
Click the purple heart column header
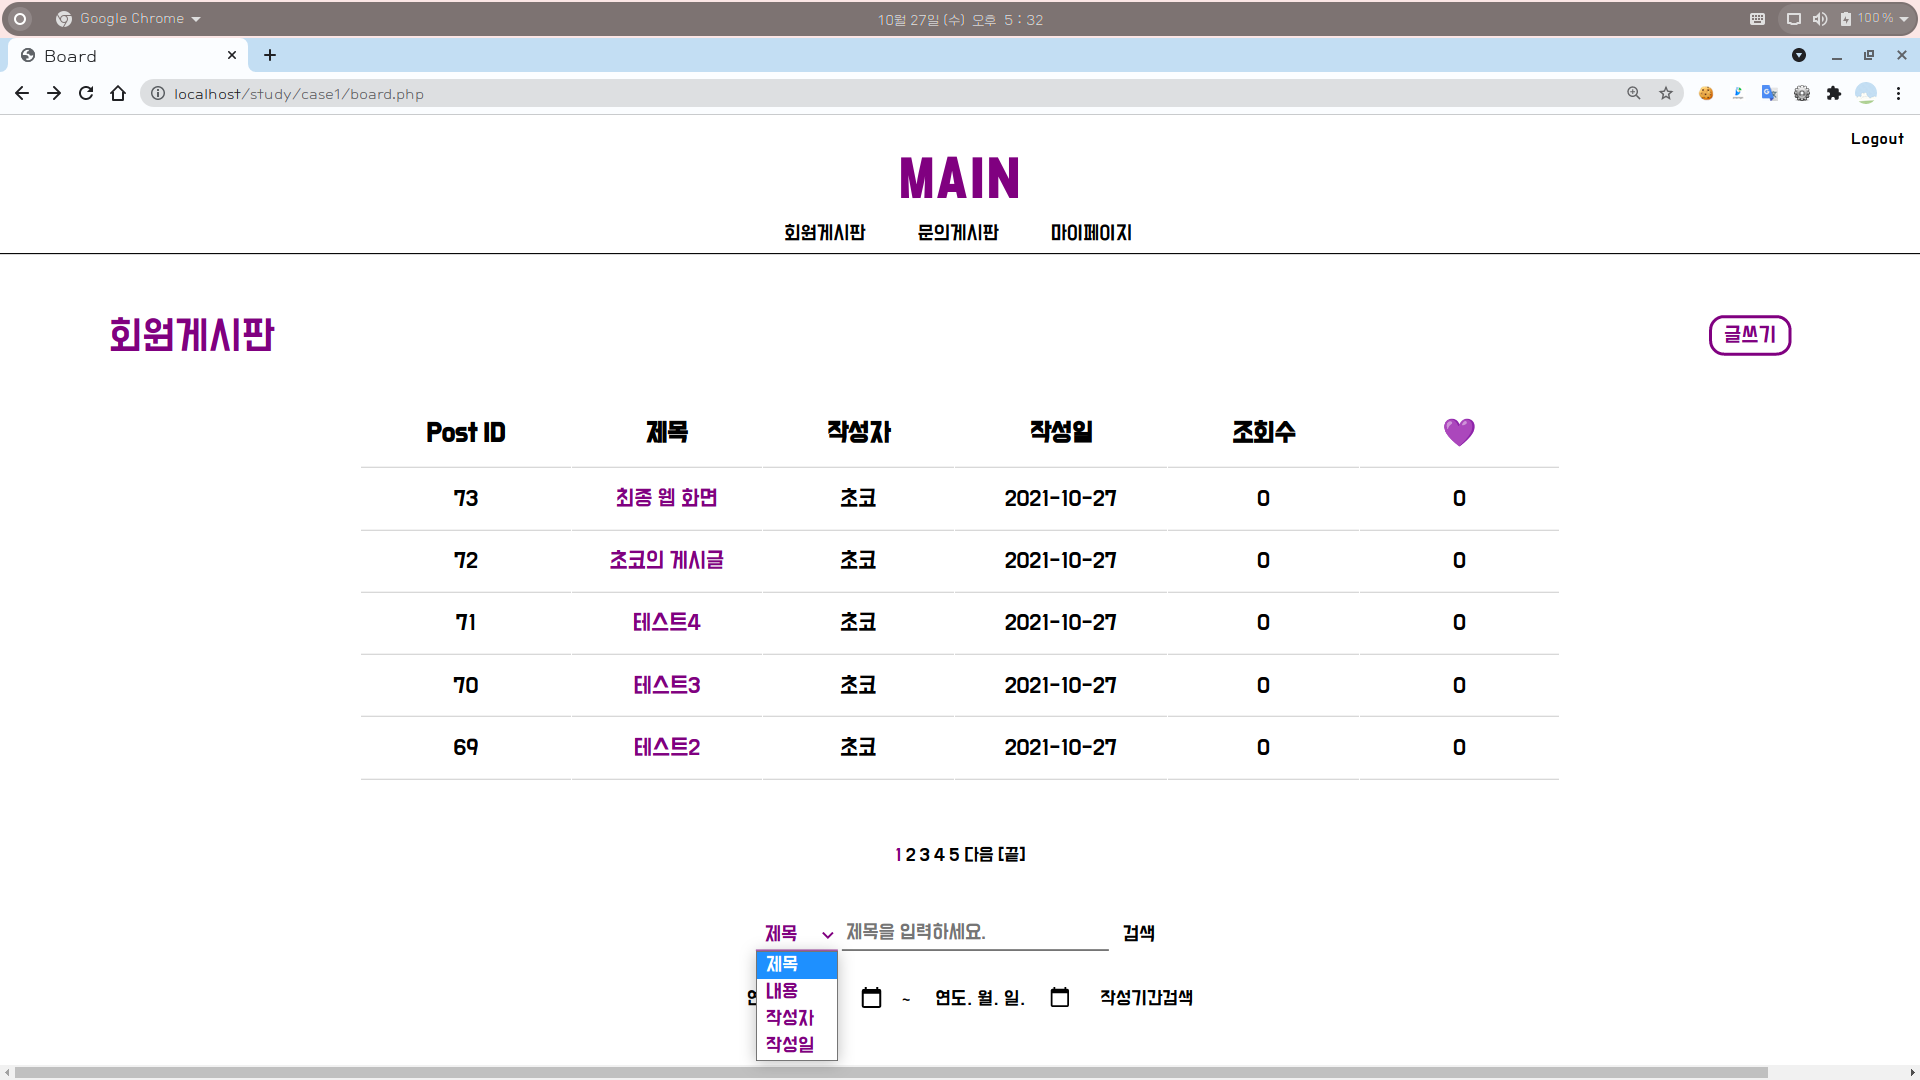(1459, 432)
